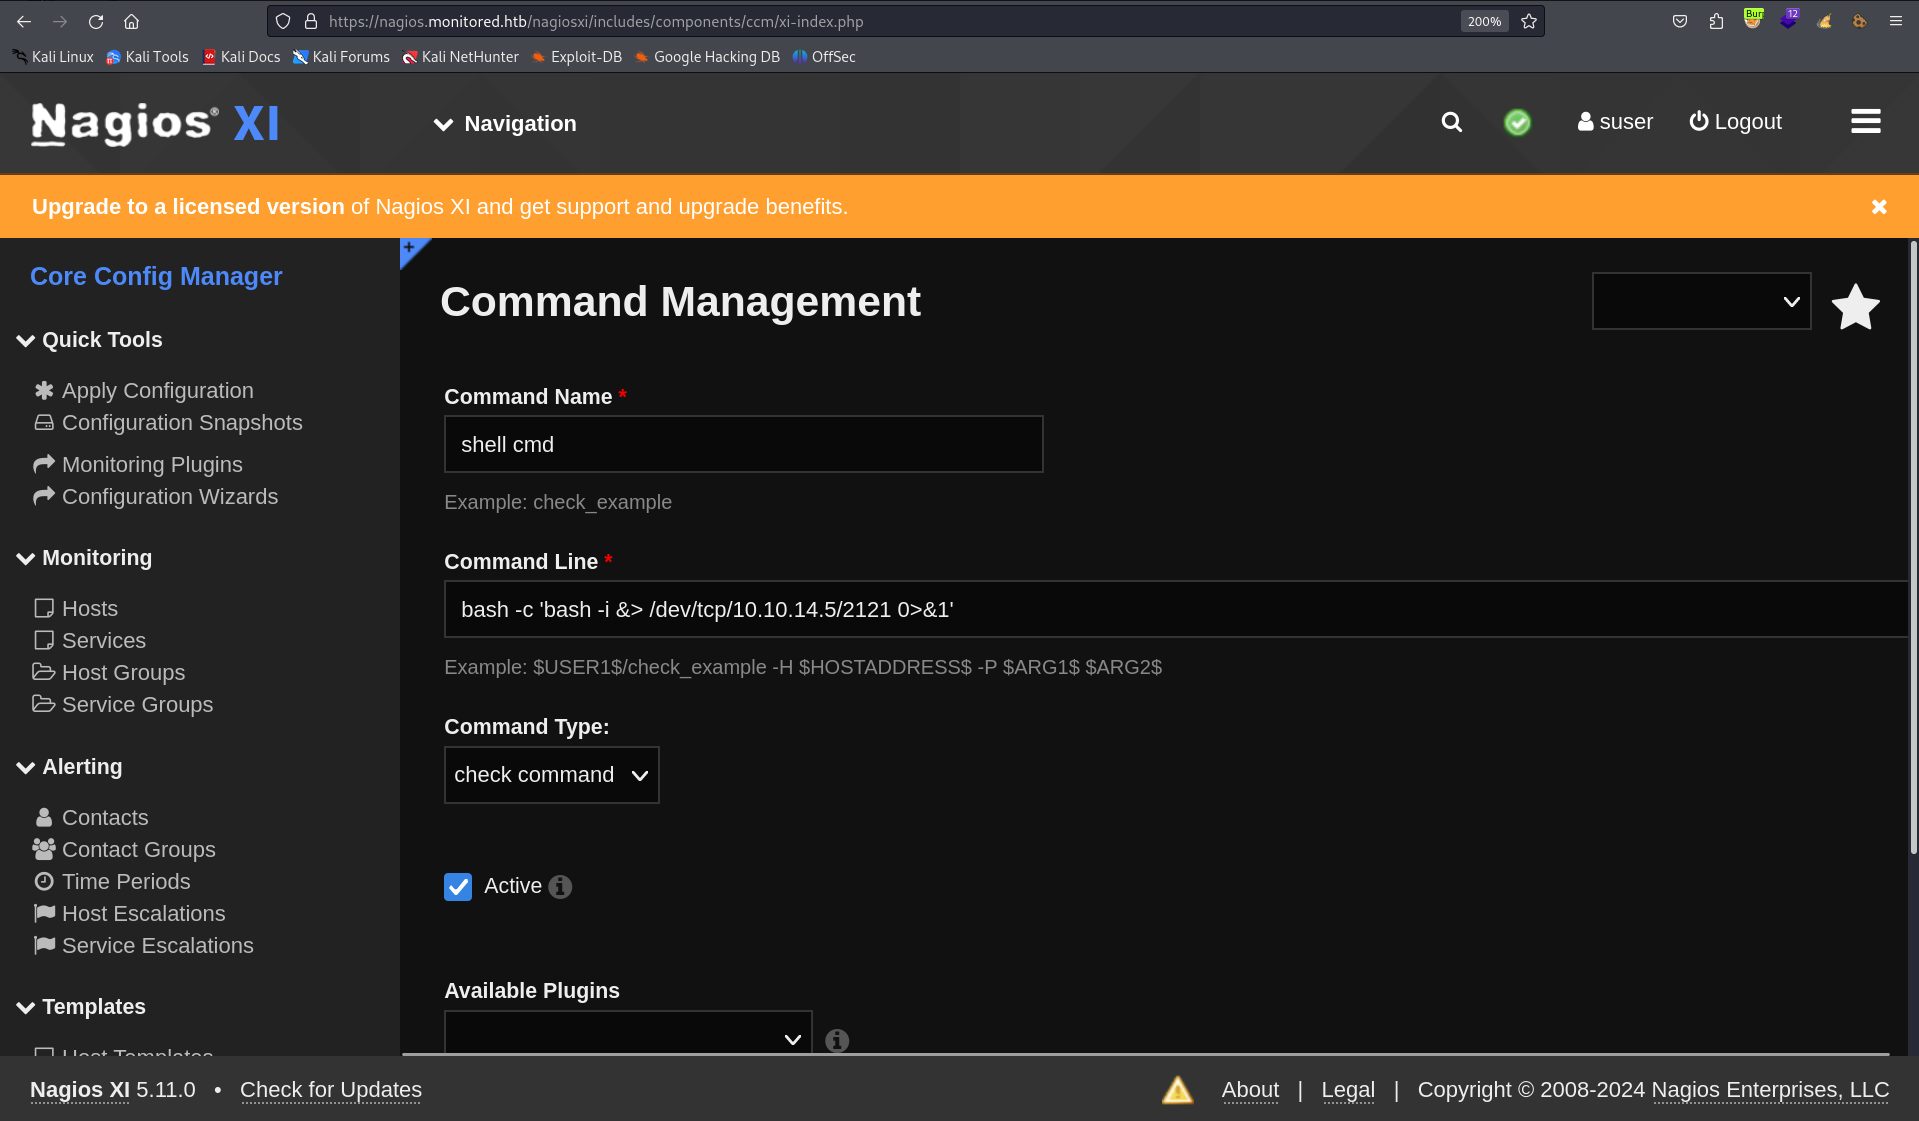Open the Available Plugins dropdown
This screenshot has height=1121, width=1919.
(628, 1033)
